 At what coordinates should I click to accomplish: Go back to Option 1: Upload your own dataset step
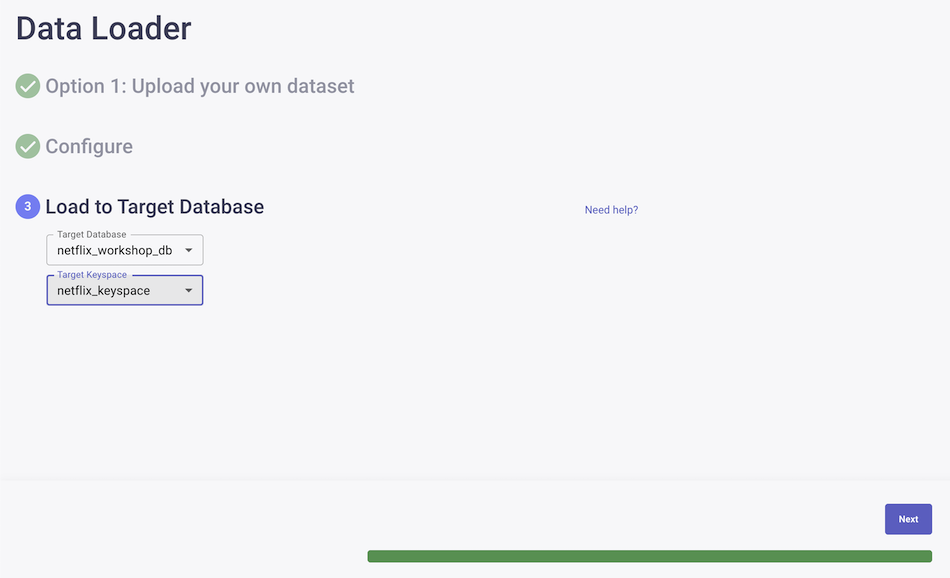tap(200, 86)
